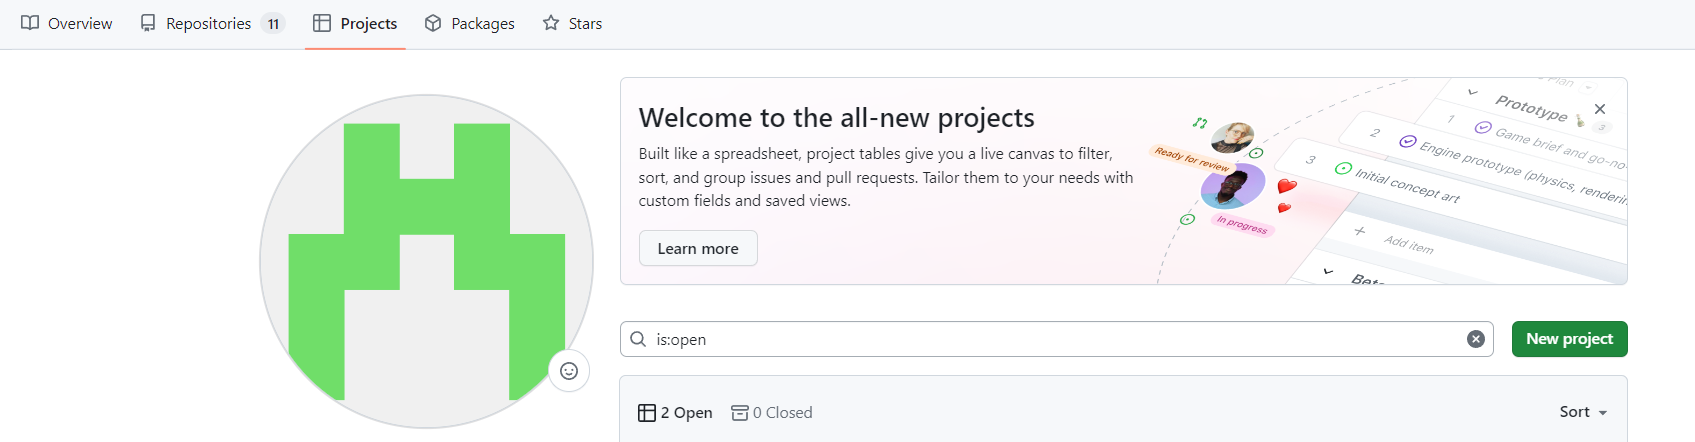Clear the search filter with X icon
Viewport: 1695px width, 442px height.
[1475, 339]
